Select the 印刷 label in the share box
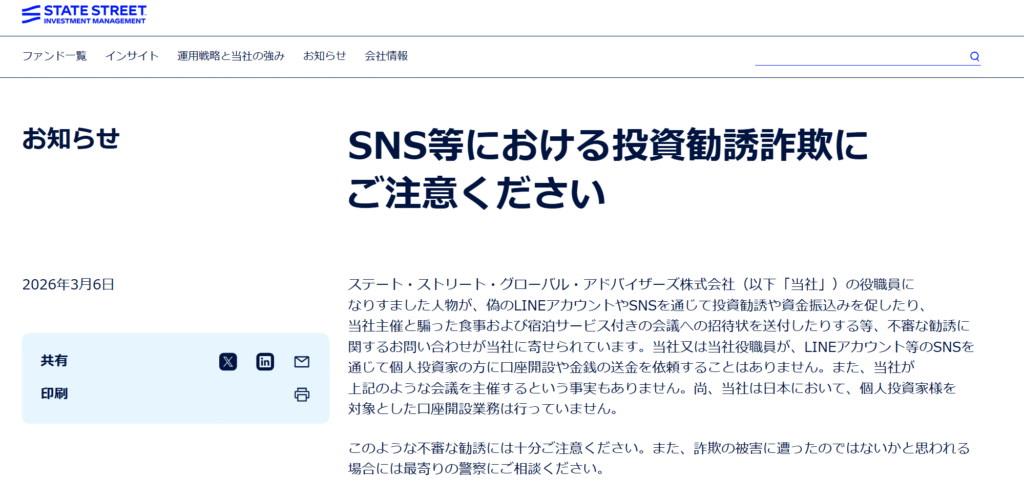Screen dimensions: 1024x499 pyautogui.click(x=54, y=394)
